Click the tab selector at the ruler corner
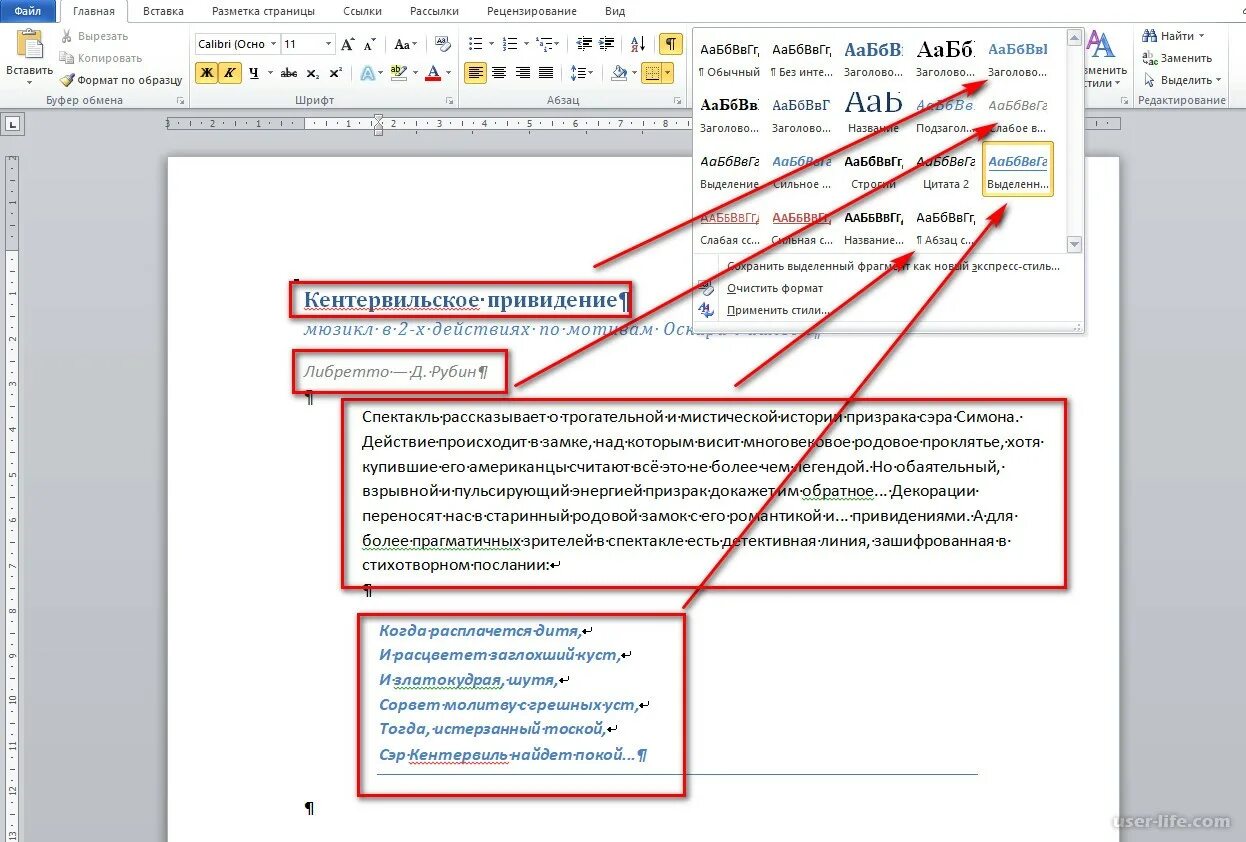 point(13,124)
